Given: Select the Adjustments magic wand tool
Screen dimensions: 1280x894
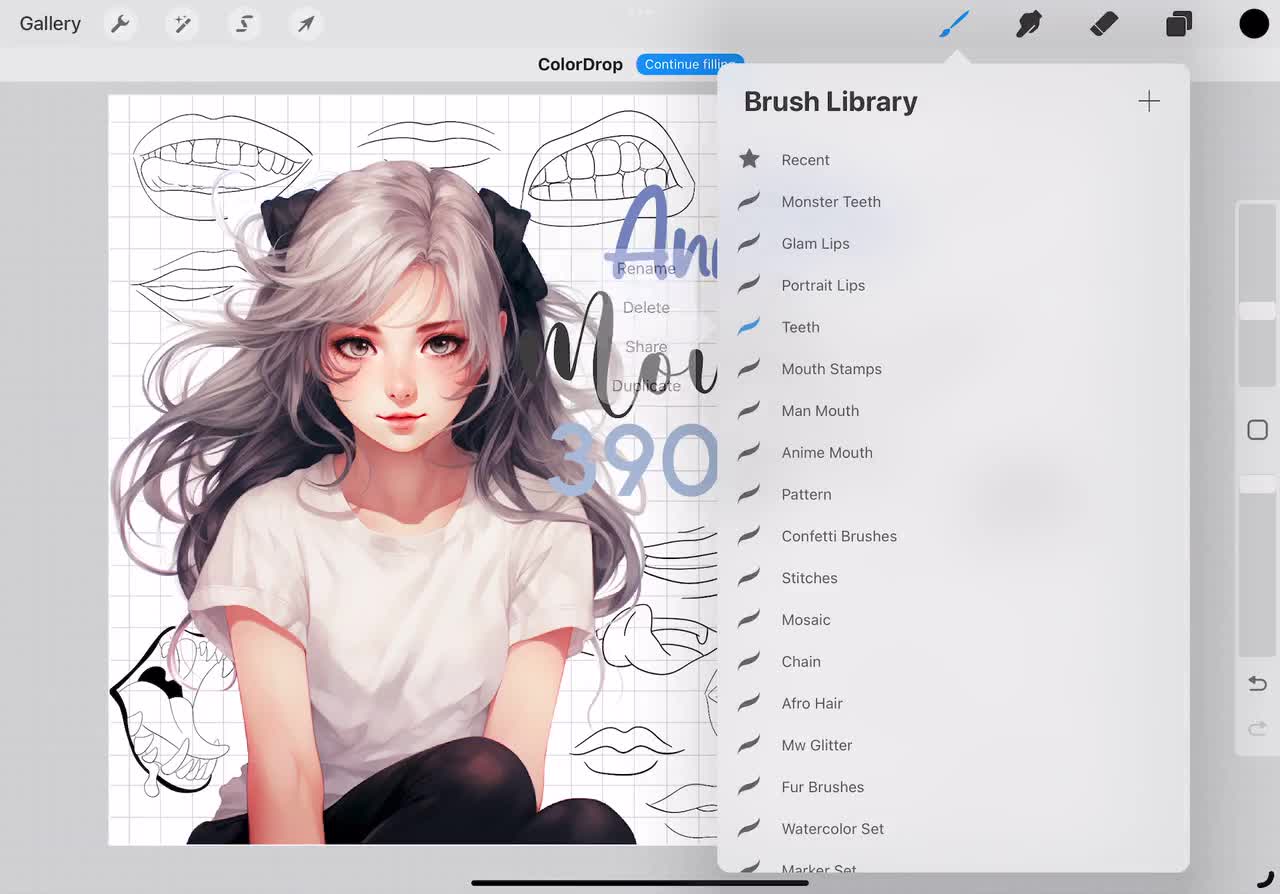Looking at the screenshot, I should (x=182, y=23).
